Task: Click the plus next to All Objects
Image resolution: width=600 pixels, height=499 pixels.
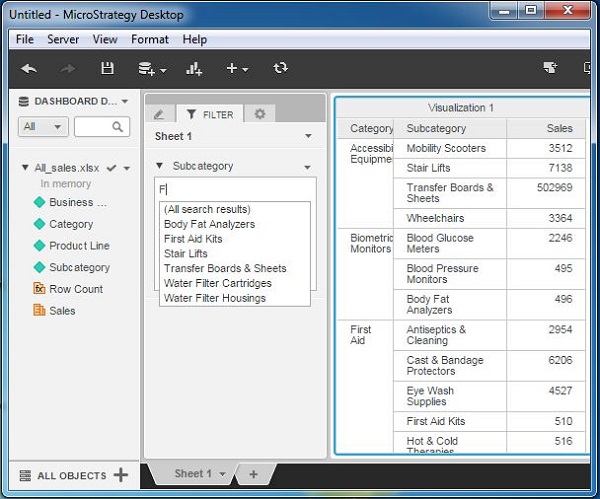Action: pyautogui.click(x=121, y=475)
